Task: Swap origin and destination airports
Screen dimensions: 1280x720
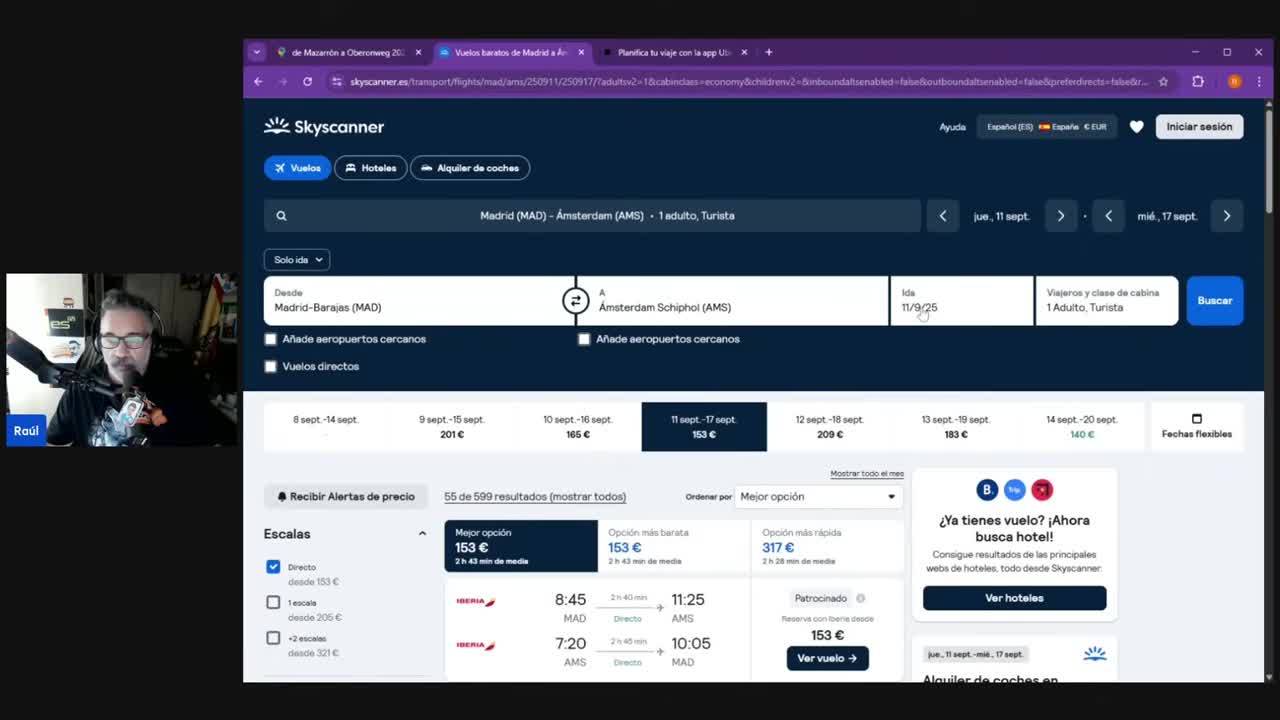Action: click(x=576, y=301)
